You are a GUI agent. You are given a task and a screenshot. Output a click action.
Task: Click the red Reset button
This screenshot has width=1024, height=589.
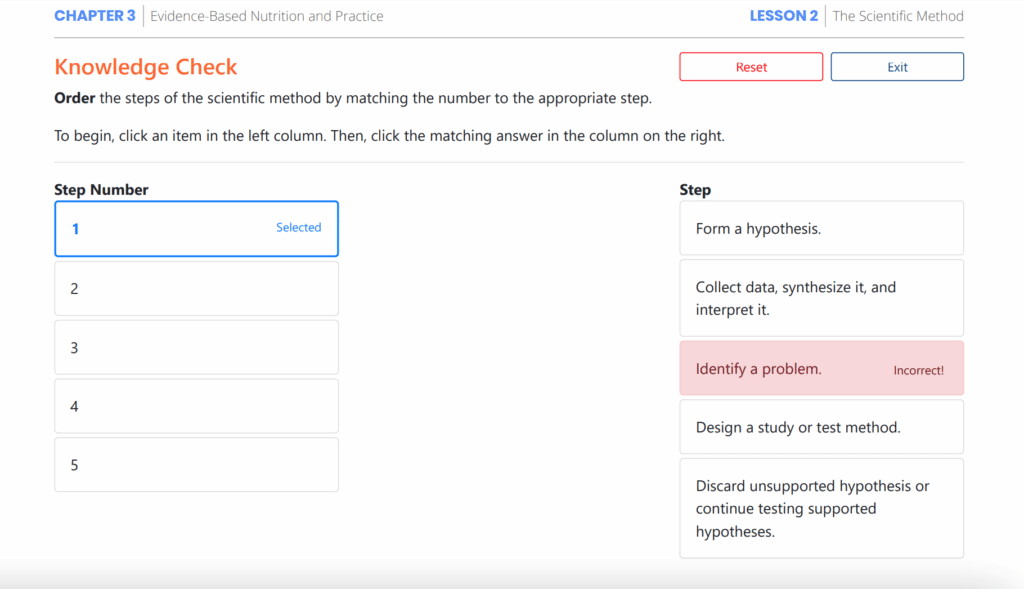(x=751, y=67)
